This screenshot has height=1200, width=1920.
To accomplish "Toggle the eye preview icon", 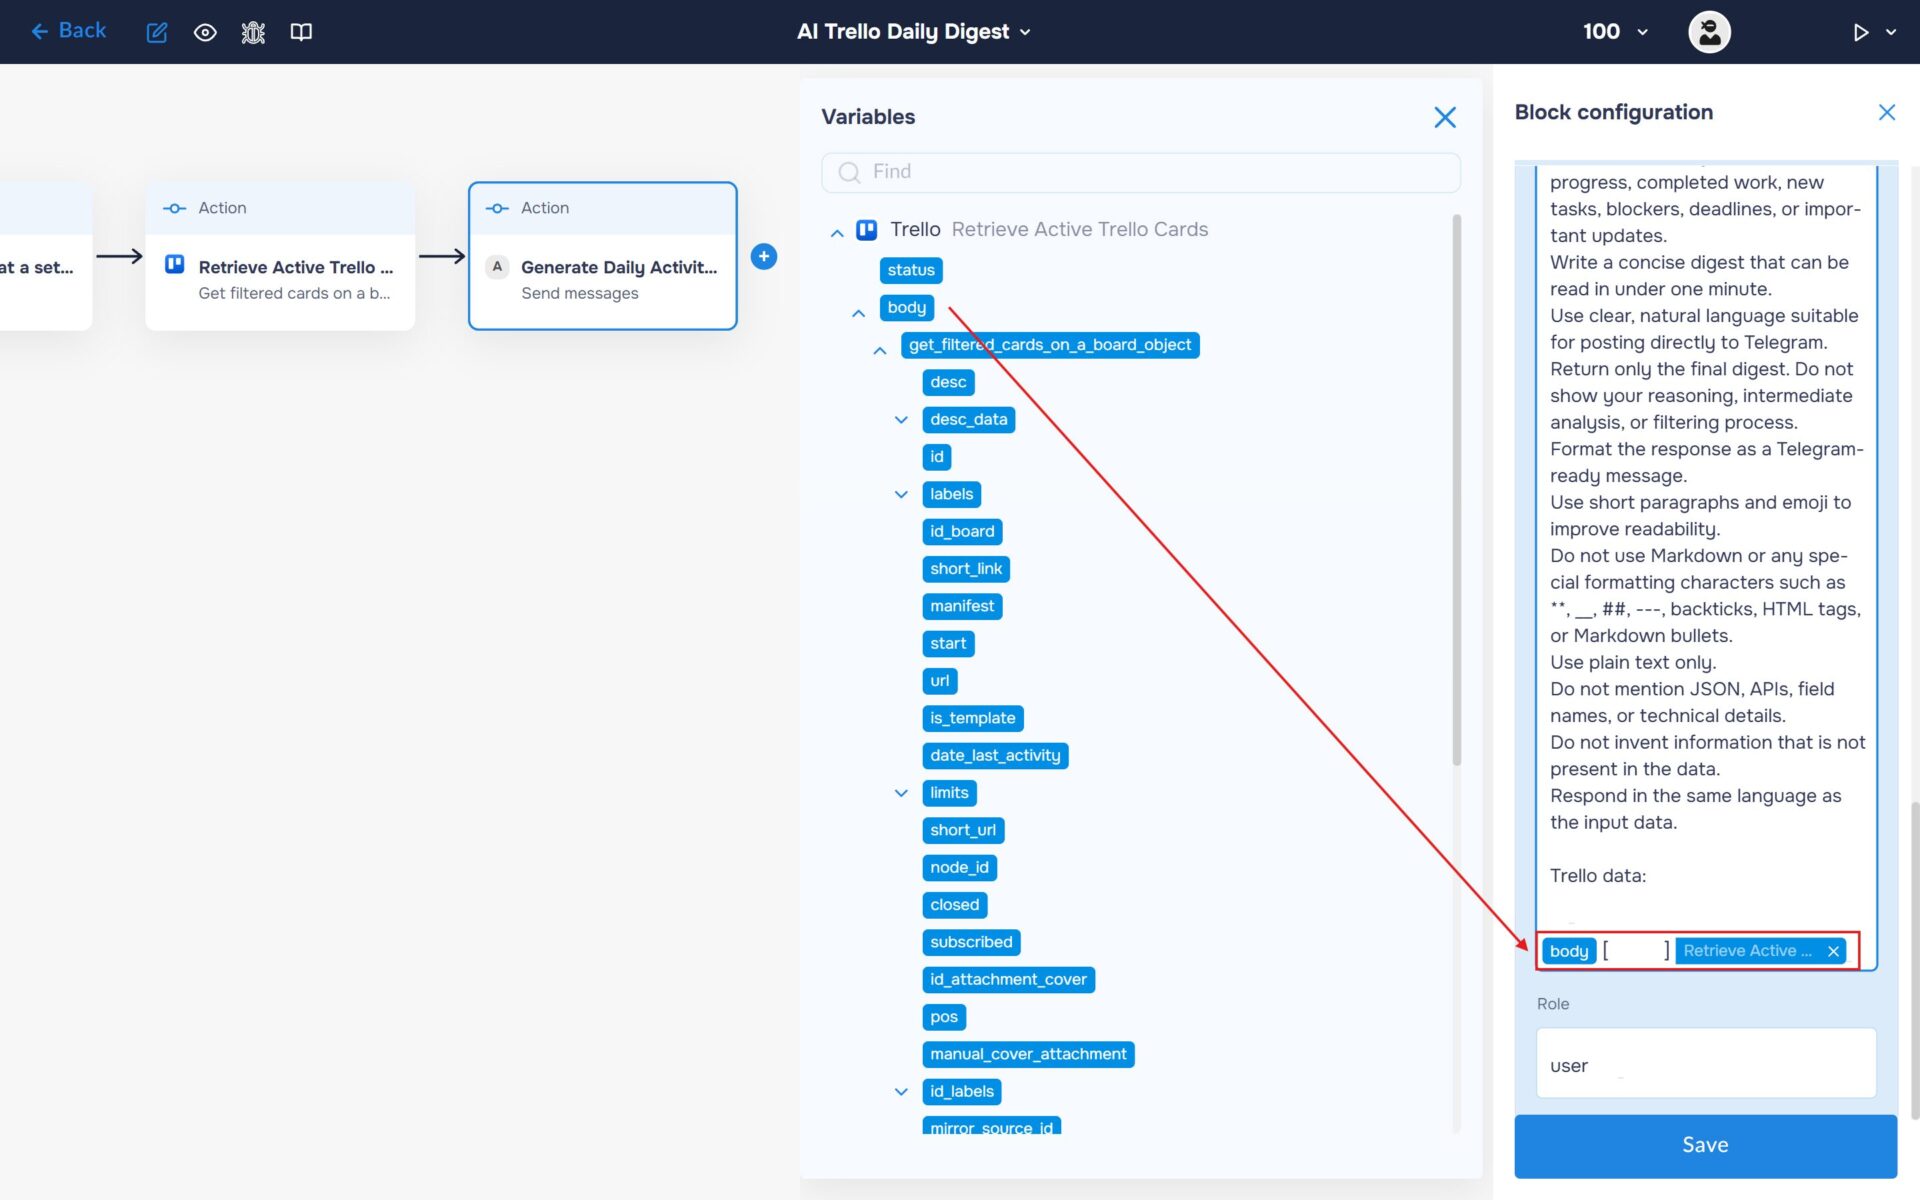I will click(205, 32).
